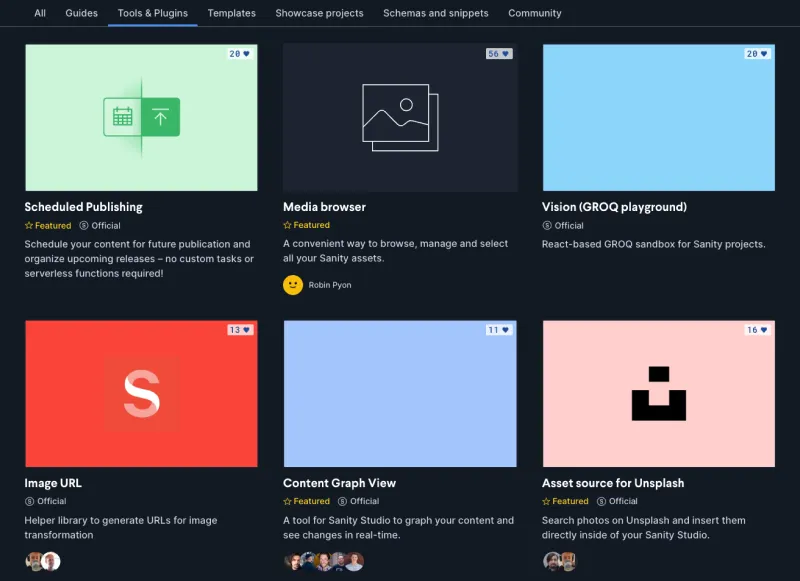
Task: Open the Vision (GROQ playground) title link
Action: tap(614, 207)
